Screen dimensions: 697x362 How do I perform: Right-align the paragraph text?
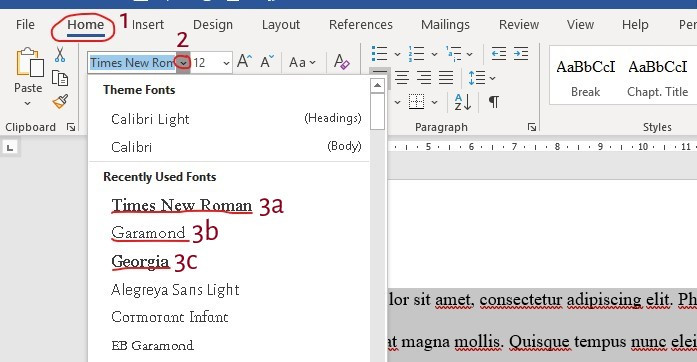(424, 78)
